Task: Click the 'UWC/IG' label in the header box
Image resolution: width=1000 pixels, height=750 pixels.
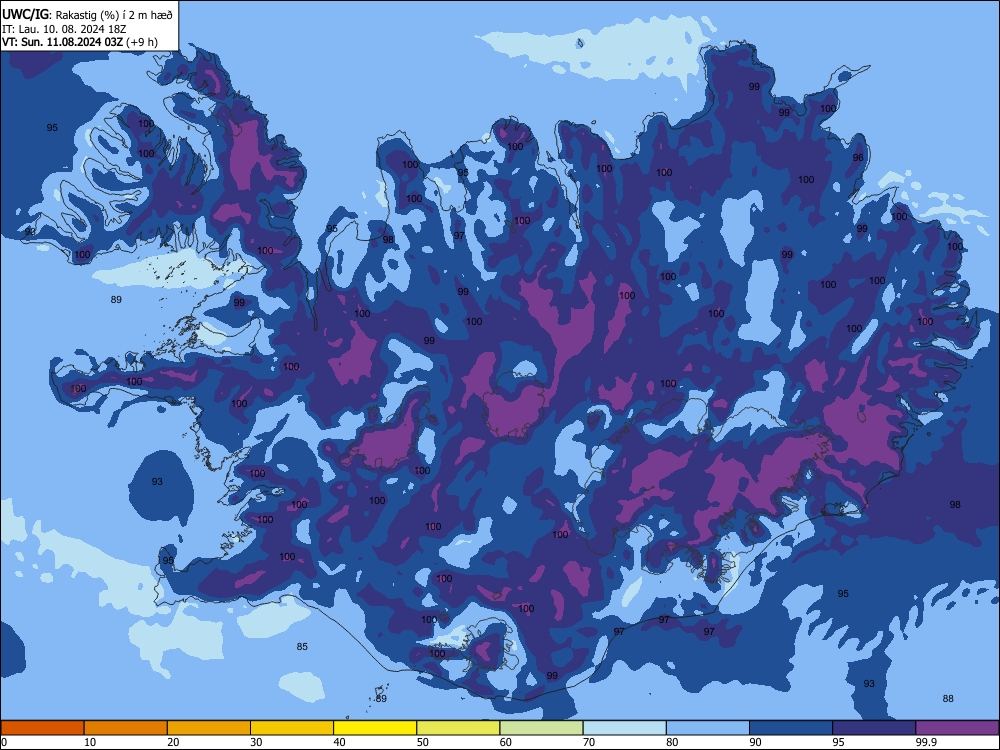Action: [25, 14]
